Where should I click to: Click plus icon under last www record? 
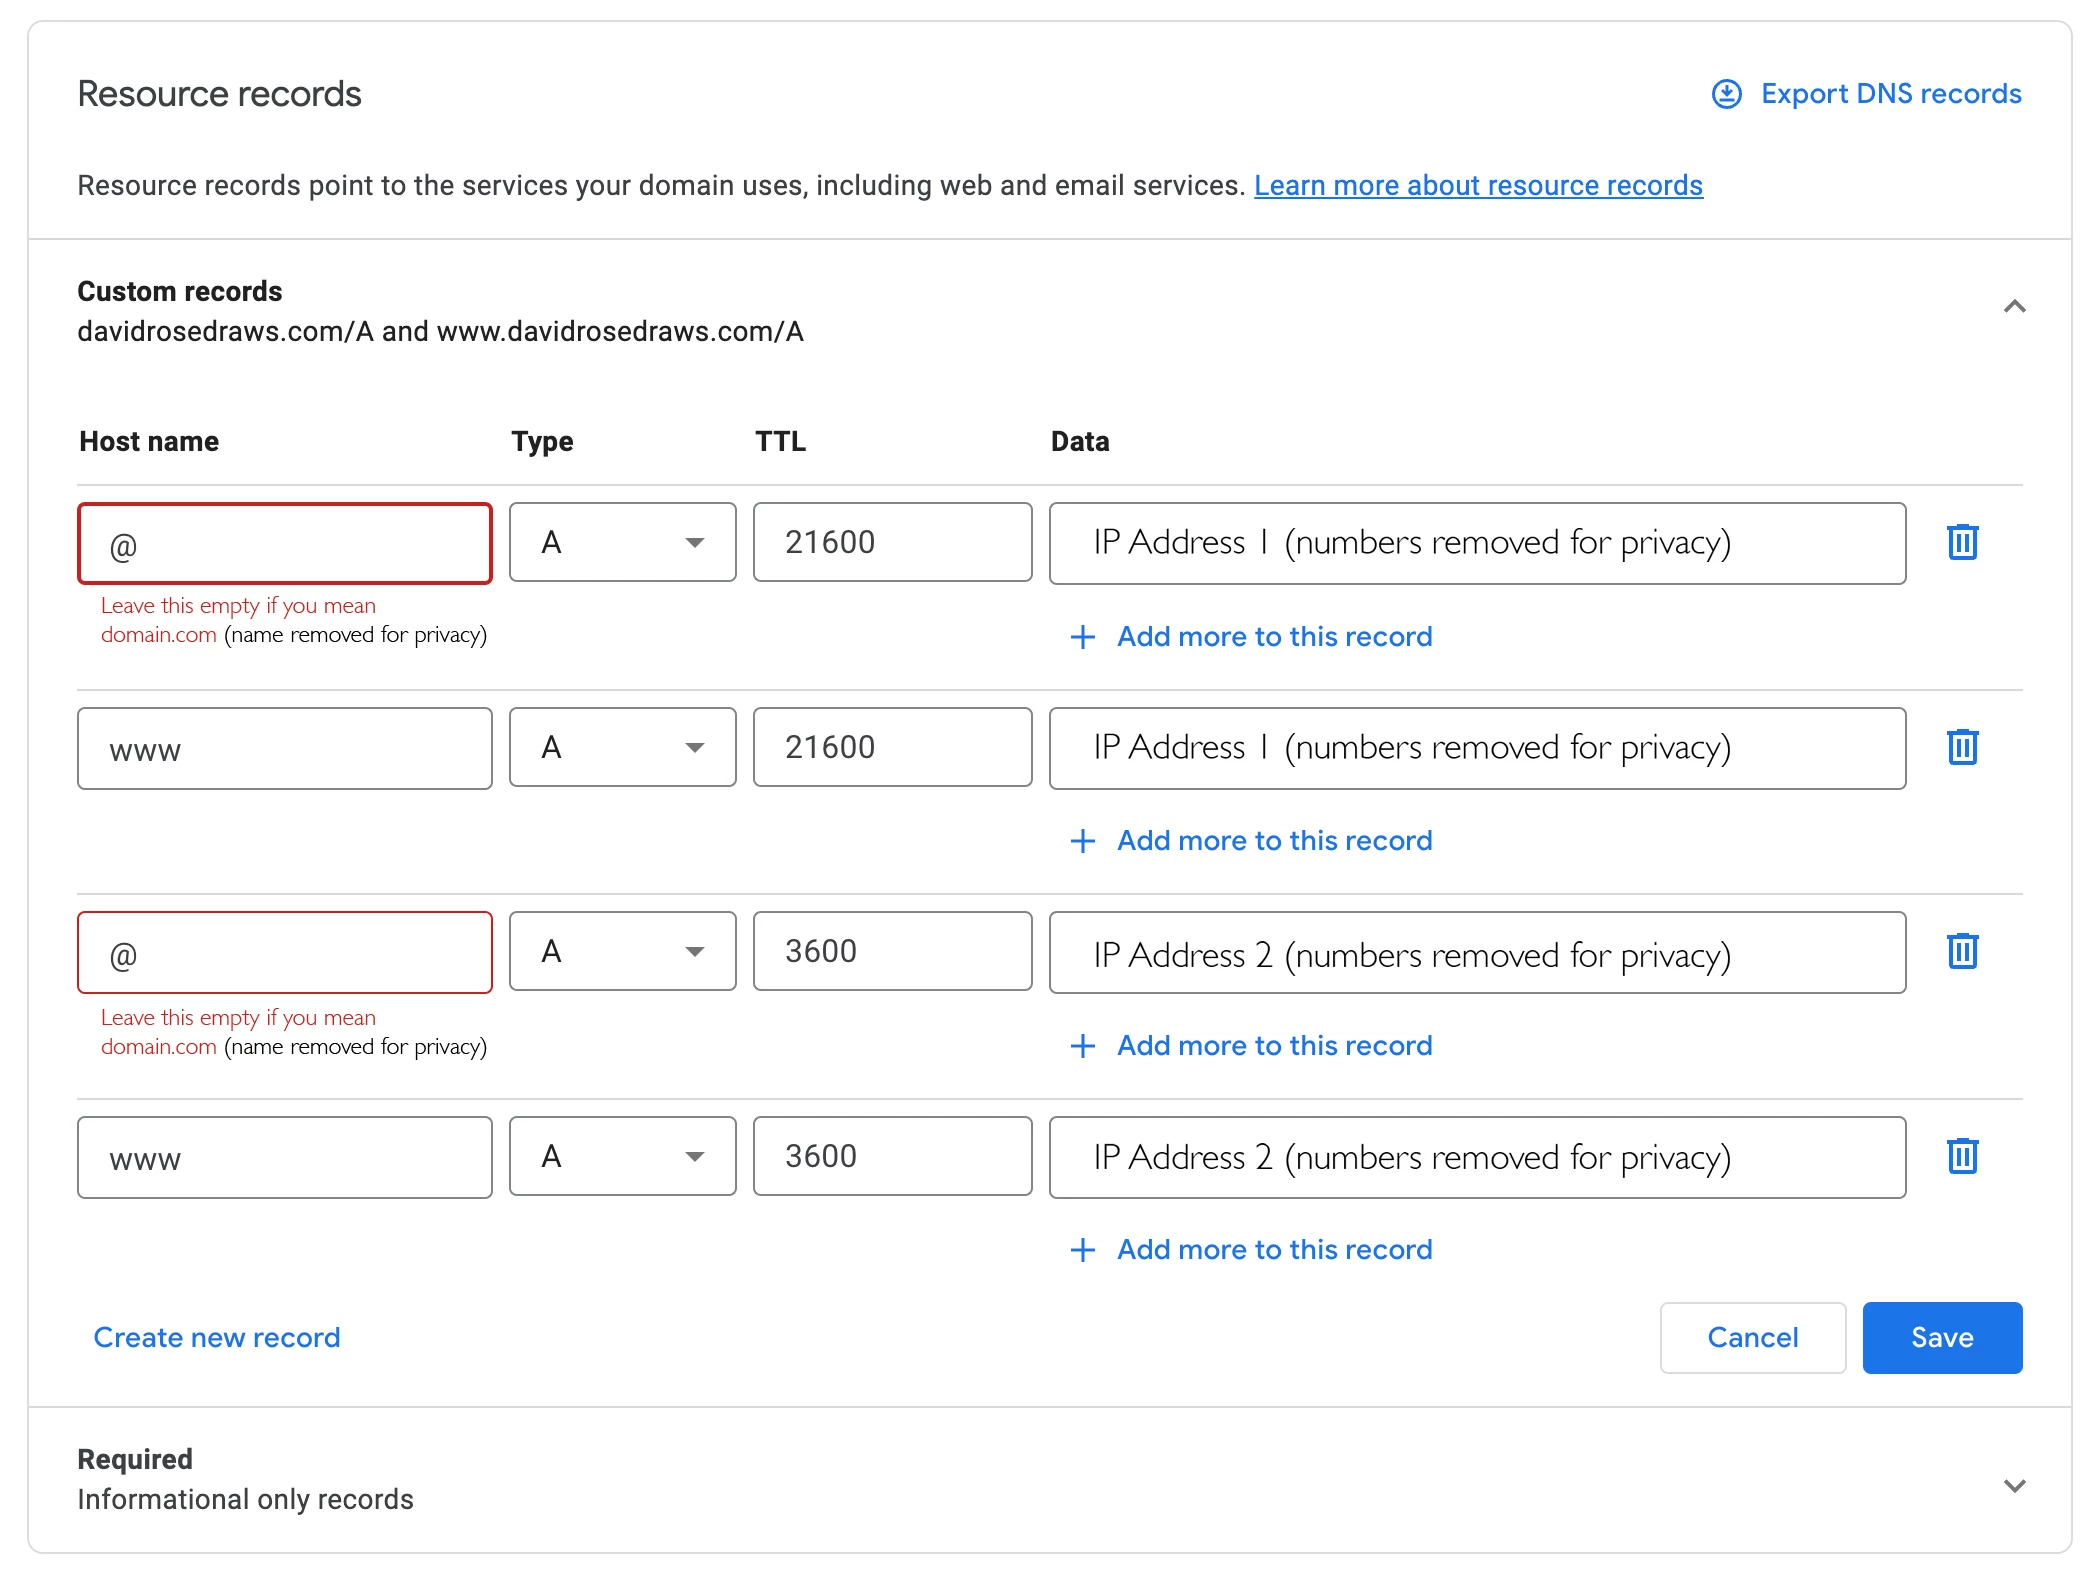pos(1082,1250)
